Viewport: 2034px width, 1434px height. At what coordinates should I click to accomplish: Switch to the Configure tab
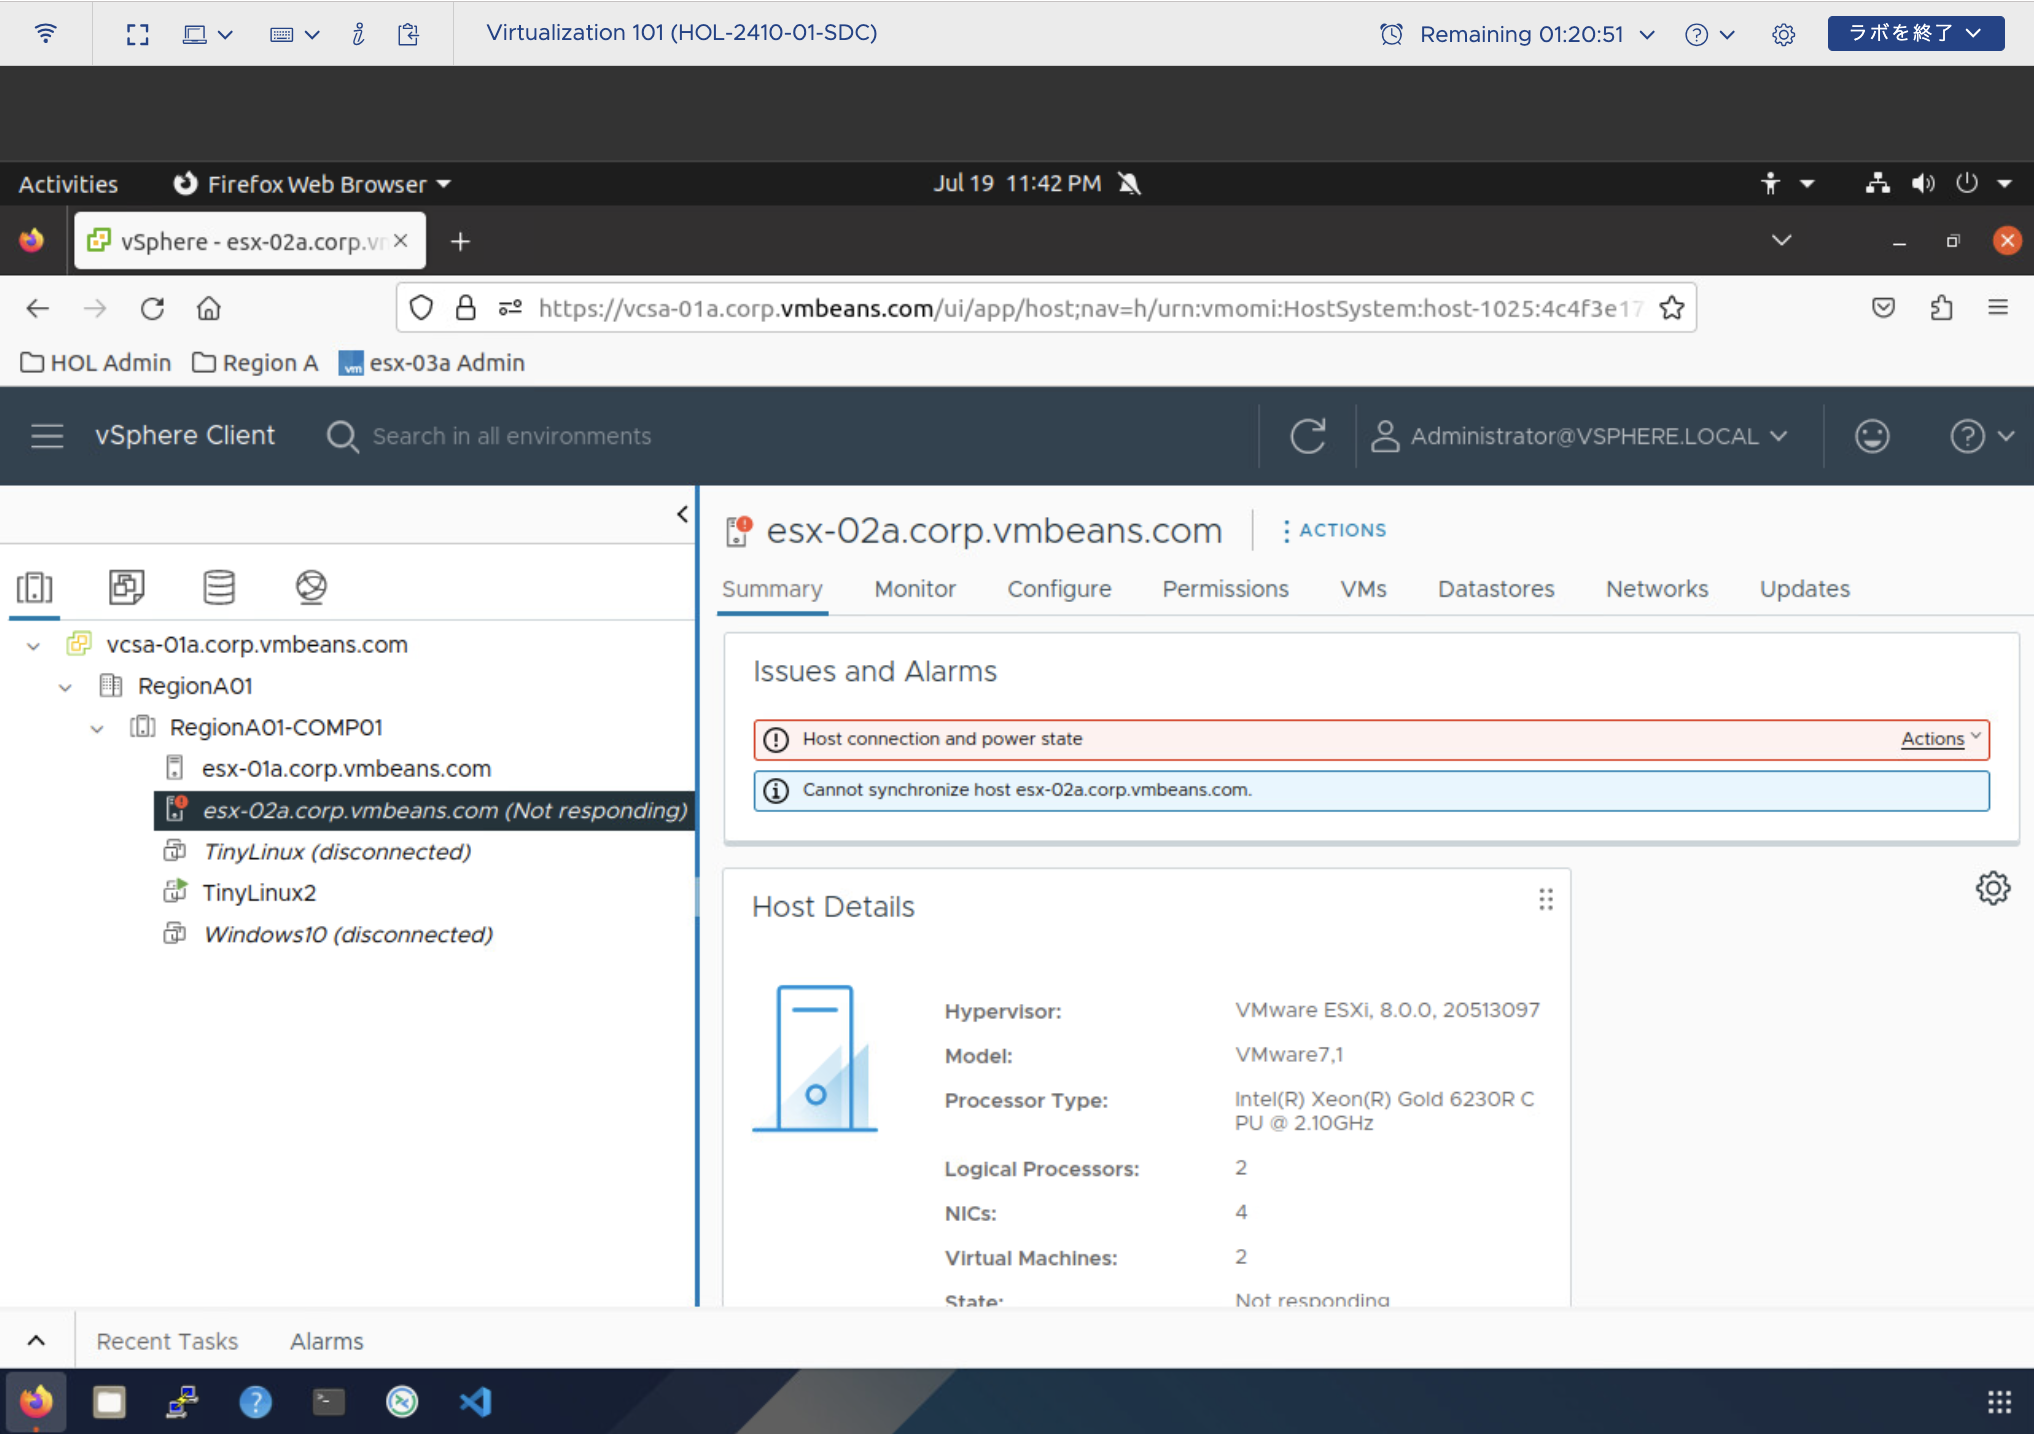(1058, 589)
